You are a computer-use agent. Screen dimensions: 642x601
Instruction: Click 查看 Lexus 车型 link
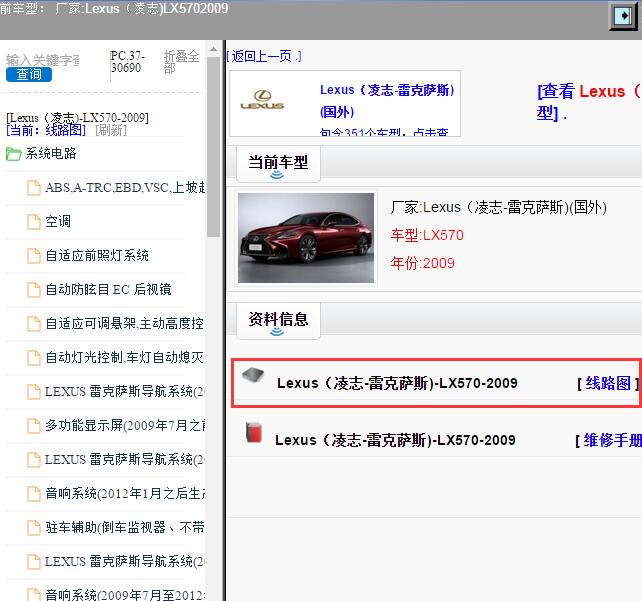pos(589,102)
